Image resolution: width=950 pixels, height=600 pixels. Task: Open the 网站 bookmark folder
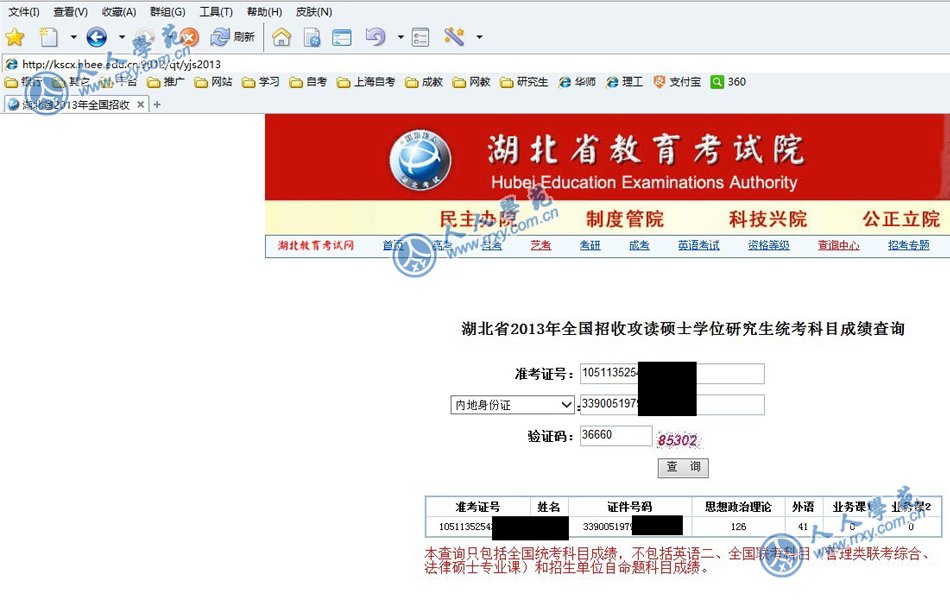click(213, 82)
